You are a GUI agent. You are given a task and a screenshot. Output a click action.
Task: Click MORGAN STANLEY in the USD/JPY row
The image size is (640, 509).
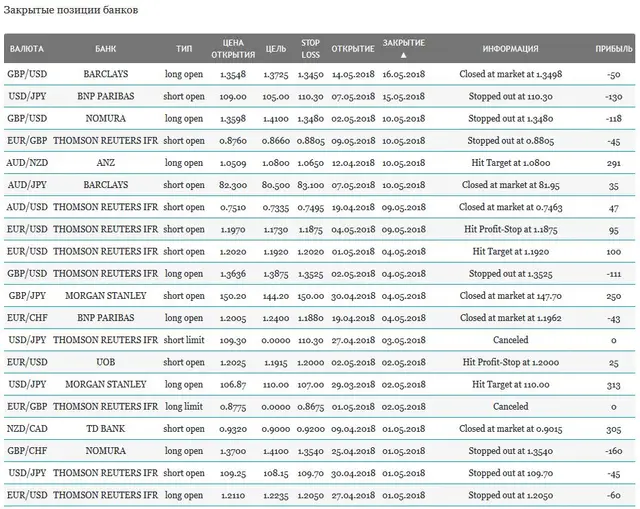pos(105,384)
